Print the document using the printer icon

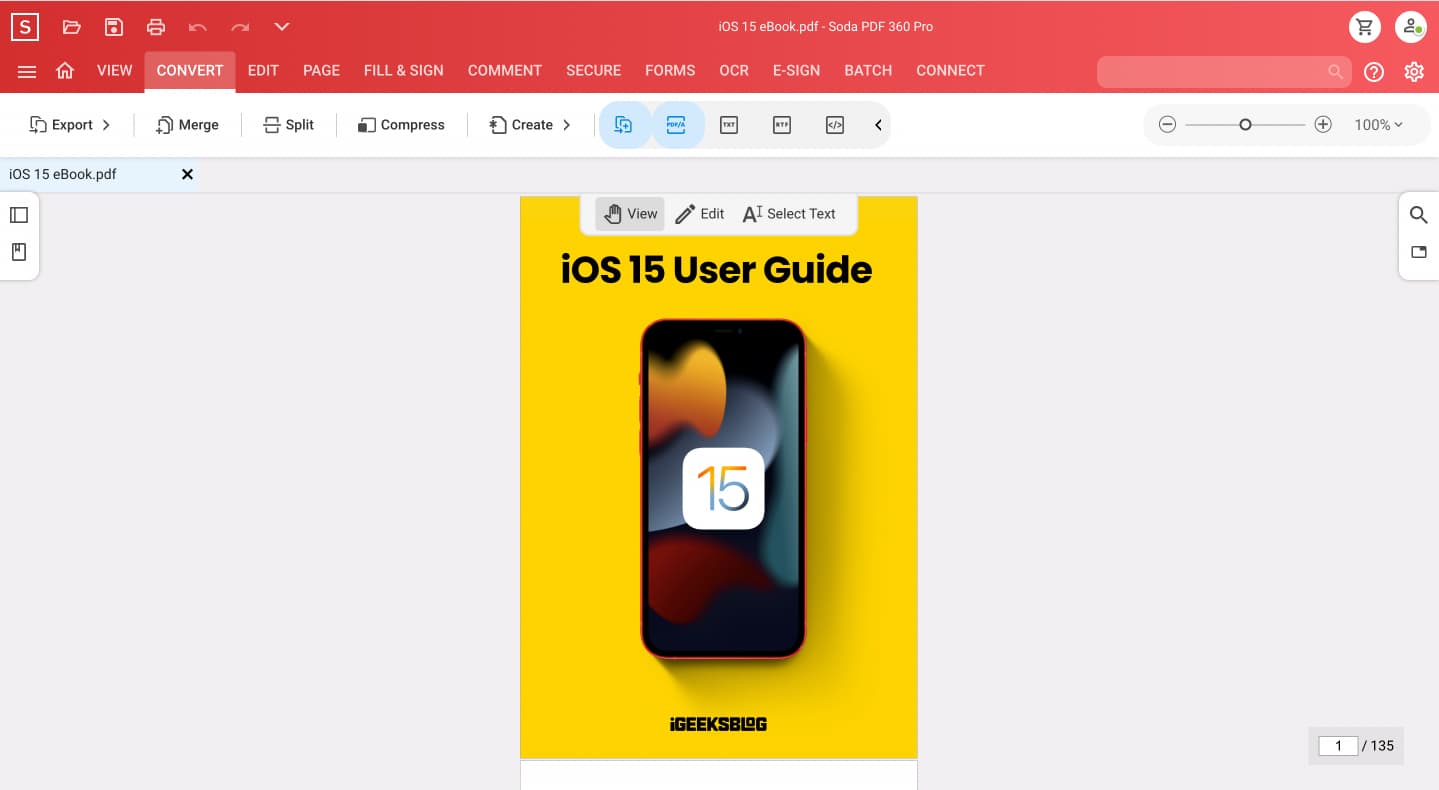pos(156,27)
